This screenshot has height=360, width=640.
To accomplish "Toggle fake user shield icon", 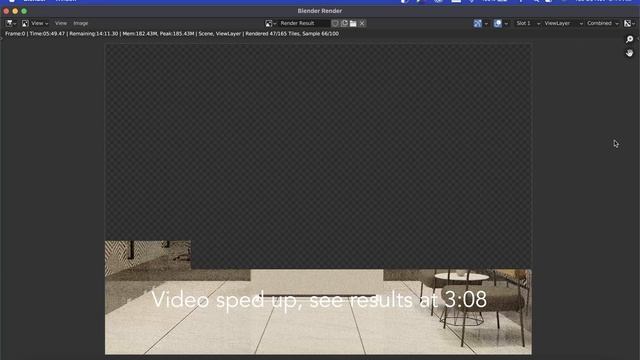I will coord(335,24).
